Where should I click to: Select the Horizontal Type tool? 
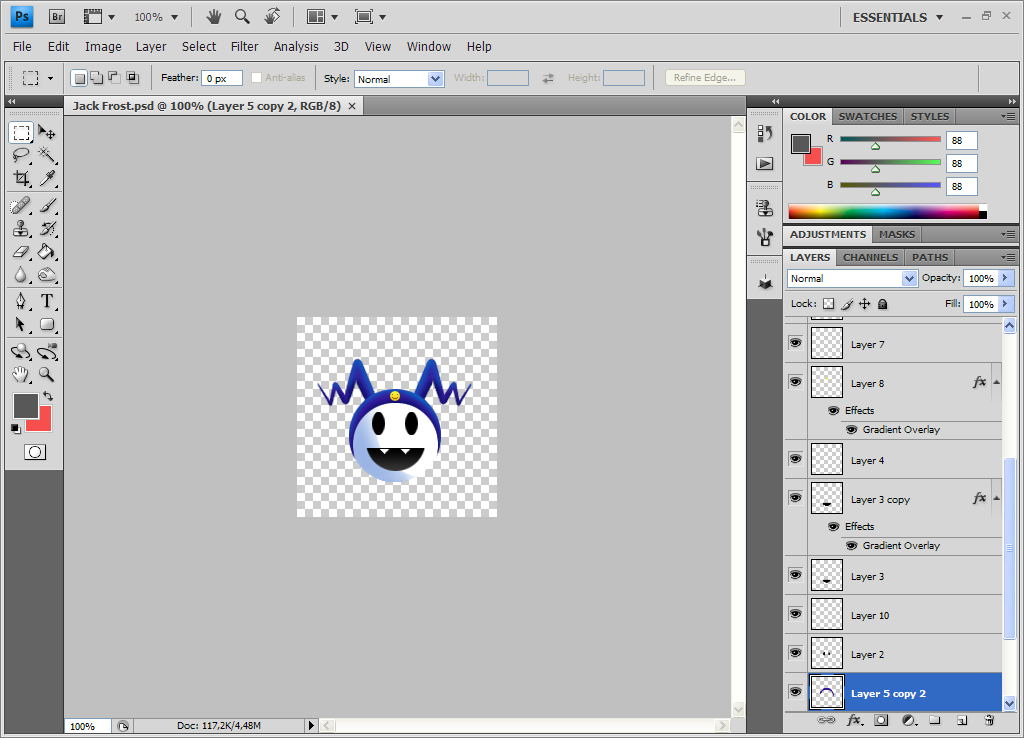pos(46,301)
